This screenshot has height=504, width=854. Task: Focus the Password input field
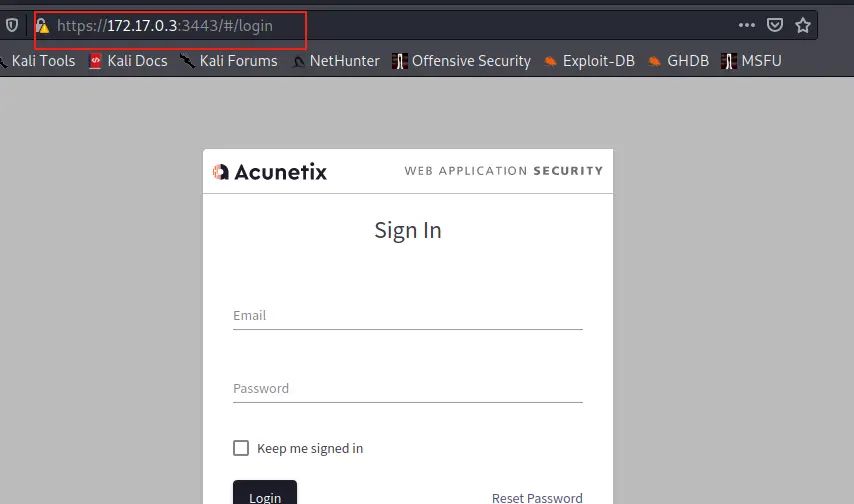(408, 389)
